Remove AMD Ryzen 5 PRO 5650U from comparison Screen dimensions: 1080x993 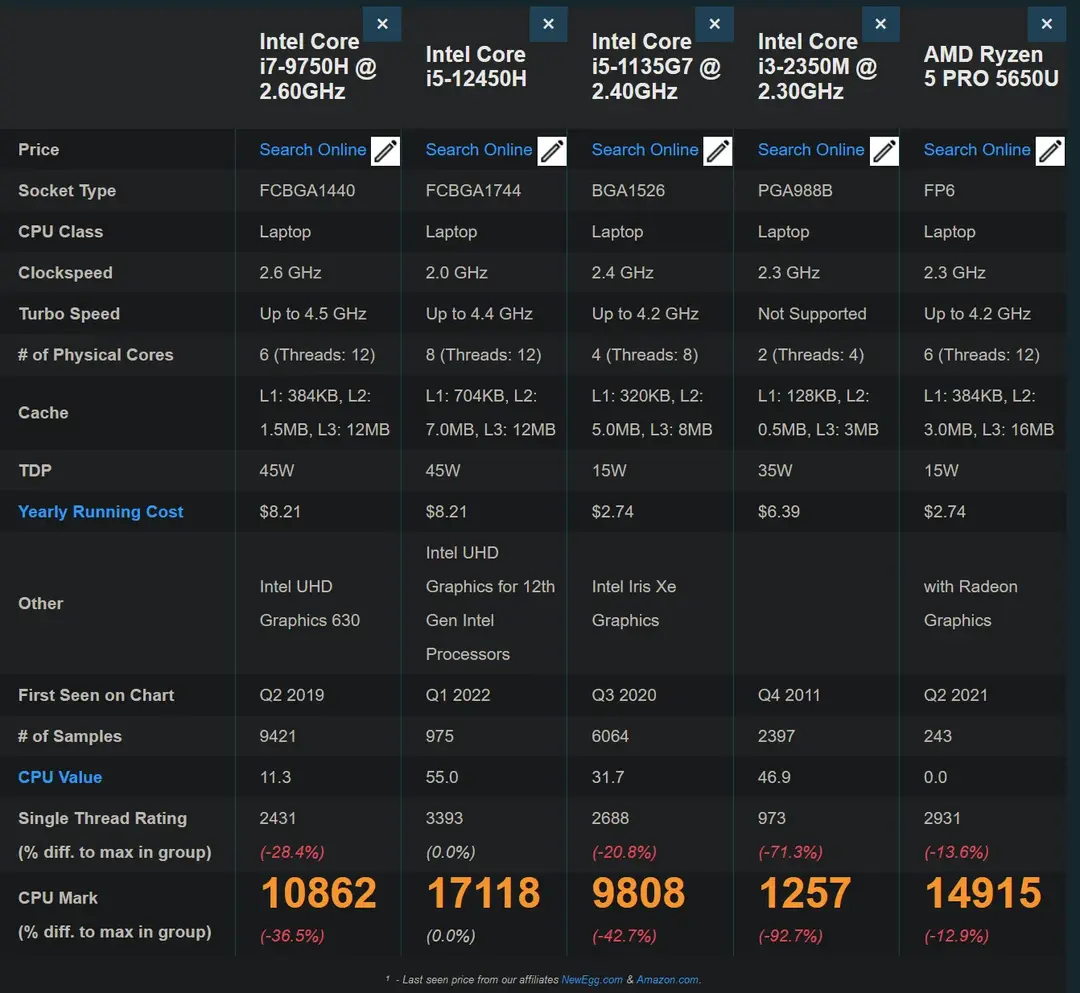[1046, 23]
